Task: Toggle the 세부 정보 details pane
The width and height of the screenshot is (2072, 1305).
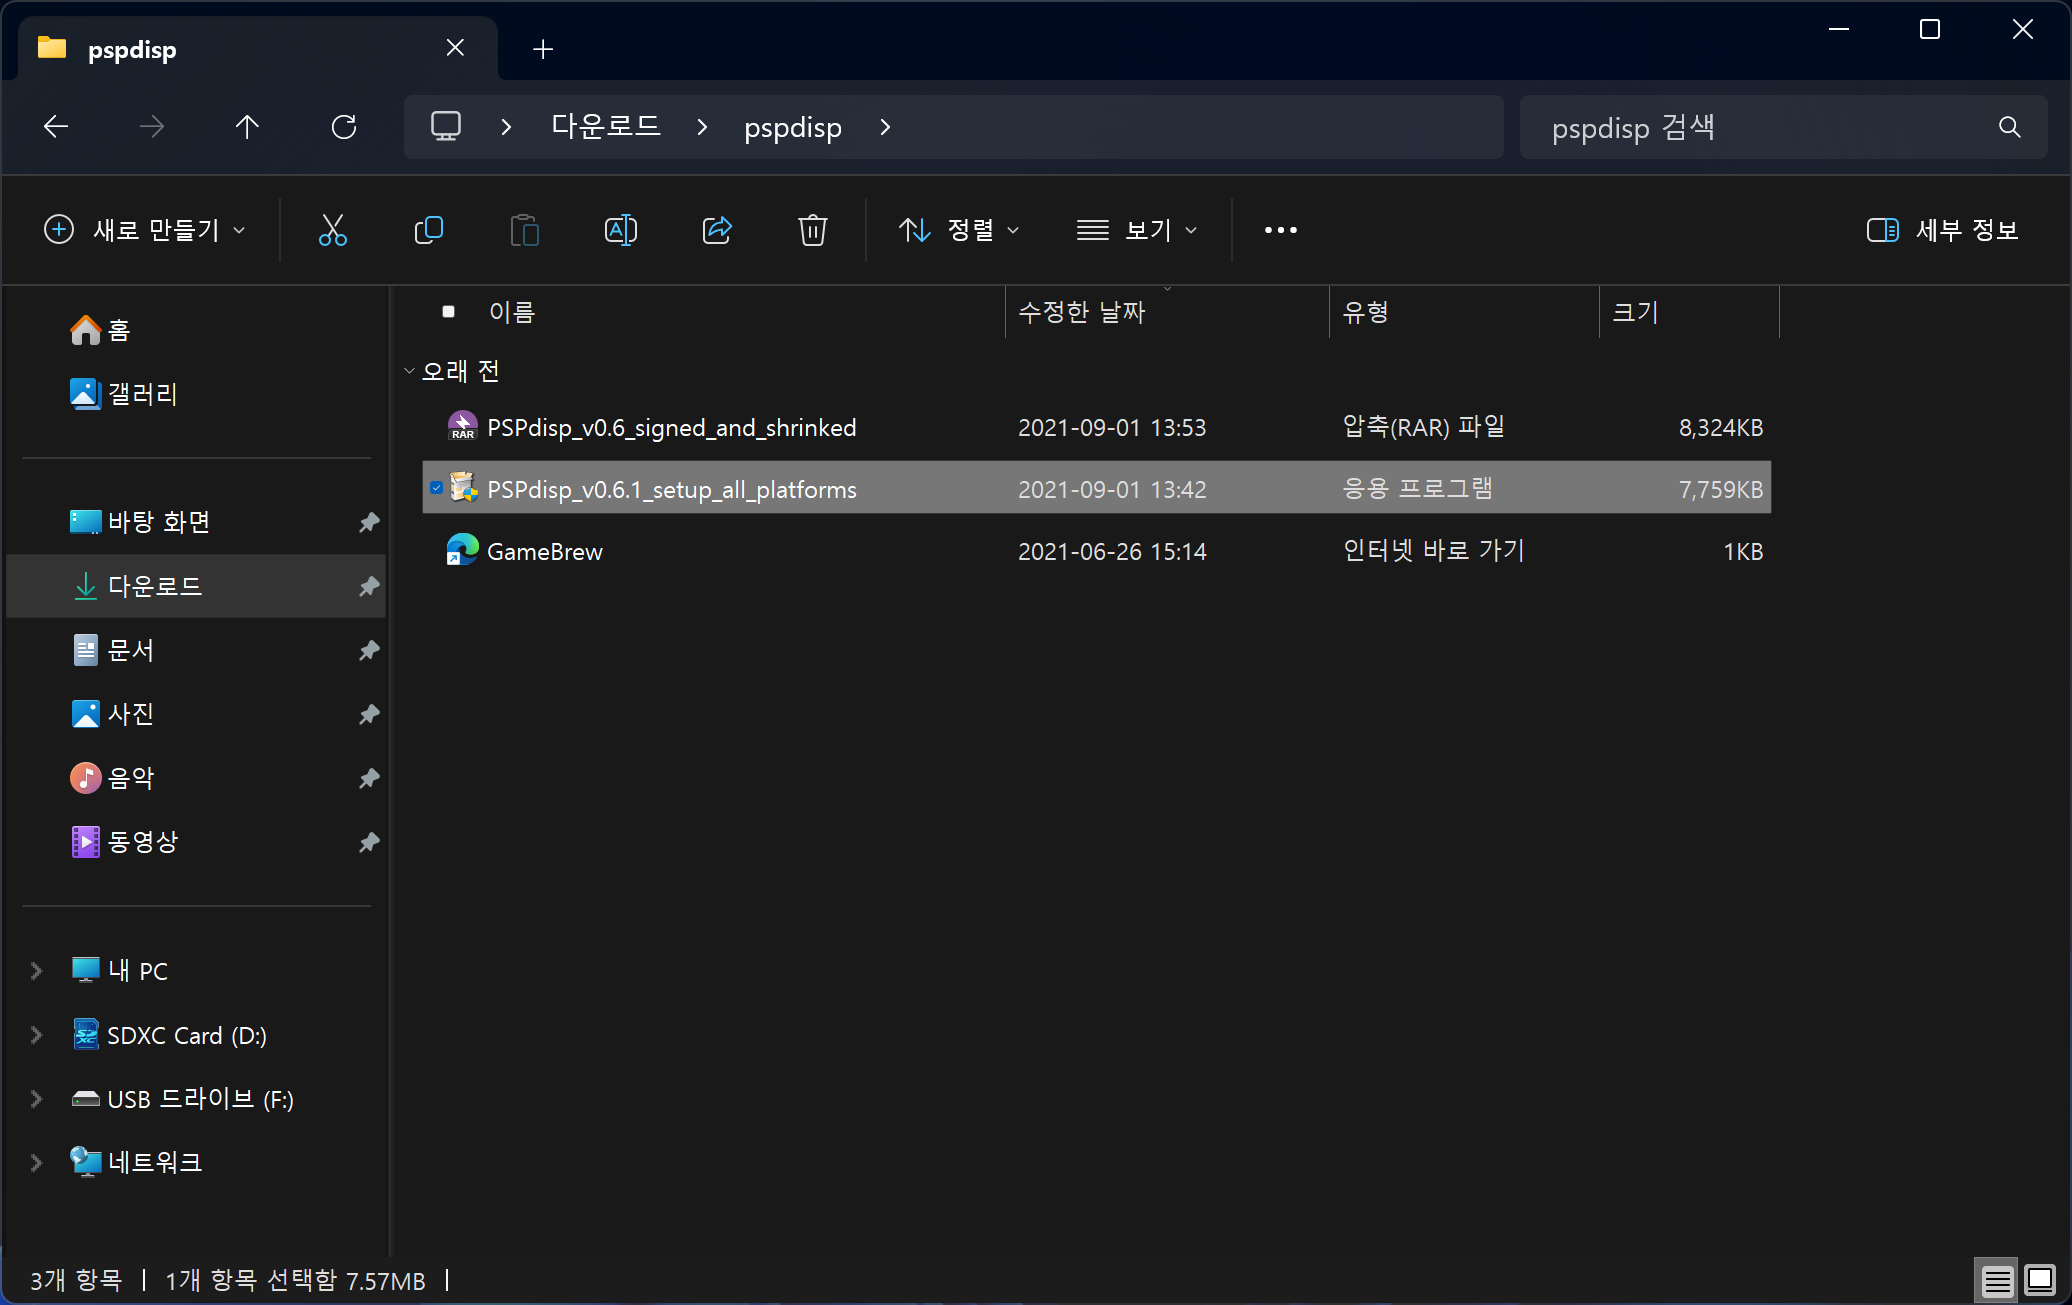Action: [x=1942, y=230]
